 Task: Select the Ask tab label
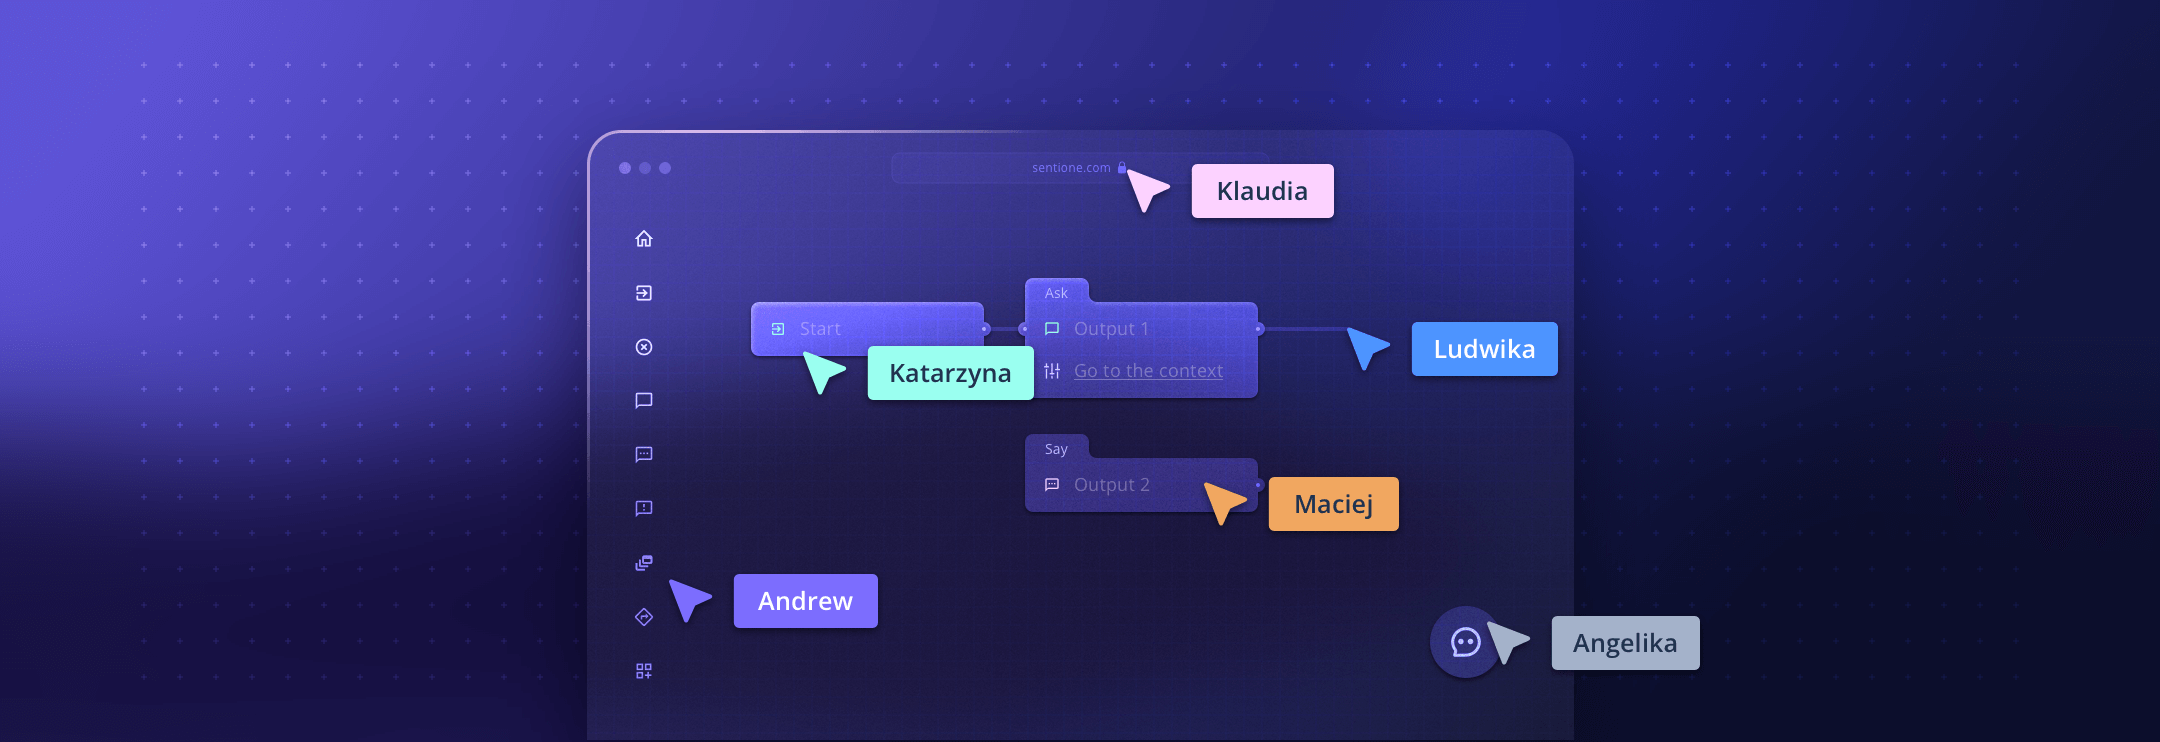coord(1056,293)
